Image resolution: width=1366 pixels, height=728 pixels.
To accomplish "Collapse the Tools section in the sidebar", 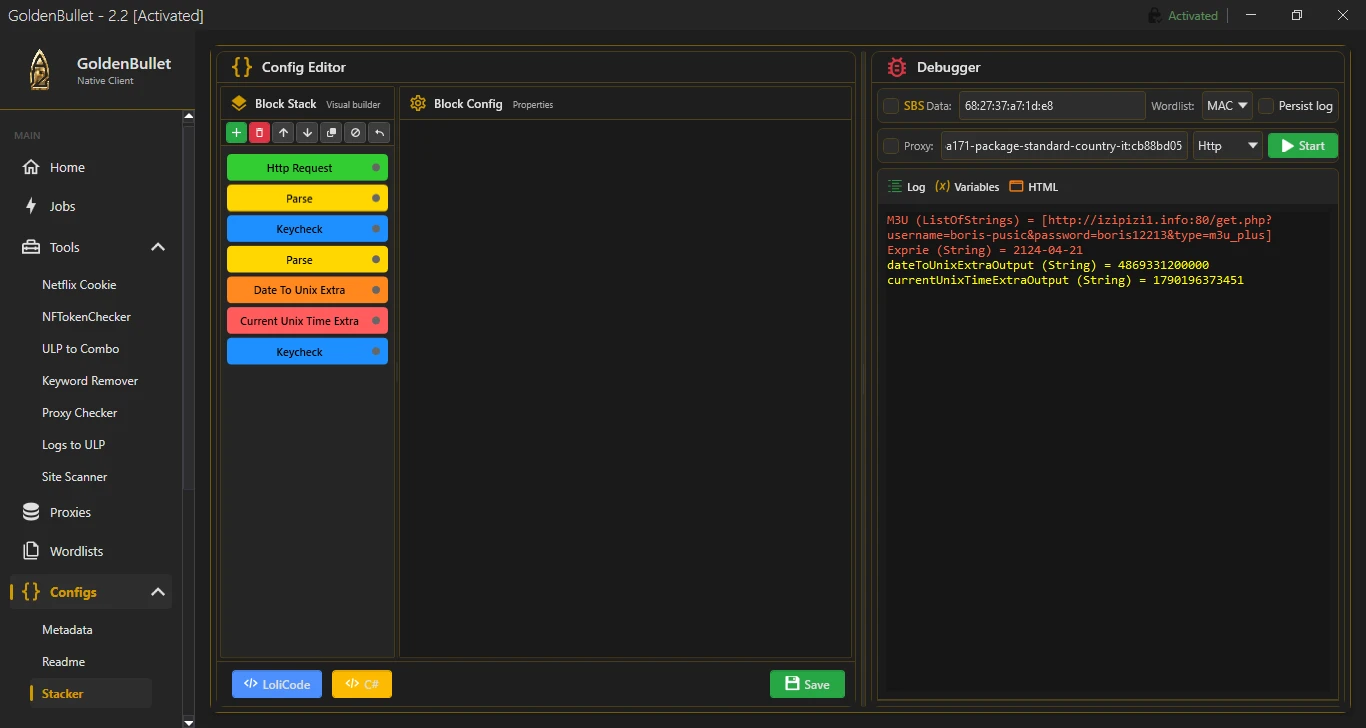I will coord(158,247).
